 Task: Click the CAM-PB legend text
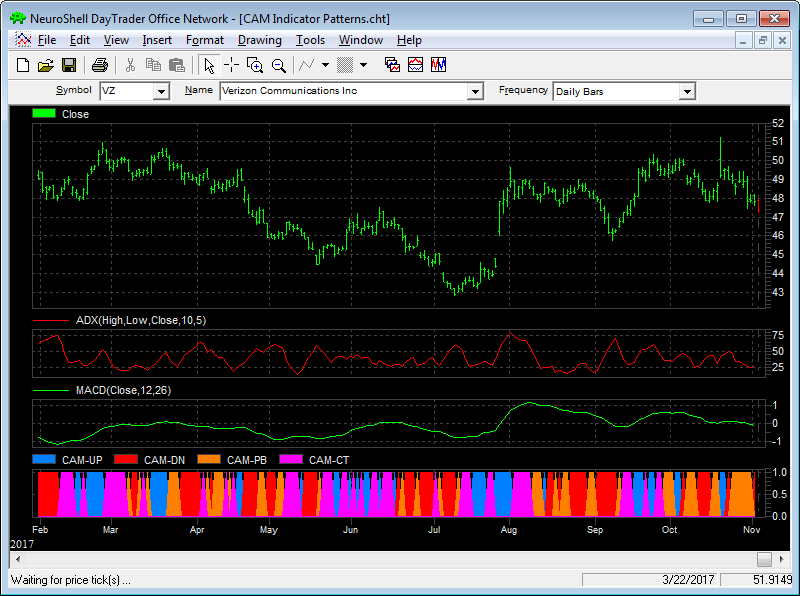(247, 460)
